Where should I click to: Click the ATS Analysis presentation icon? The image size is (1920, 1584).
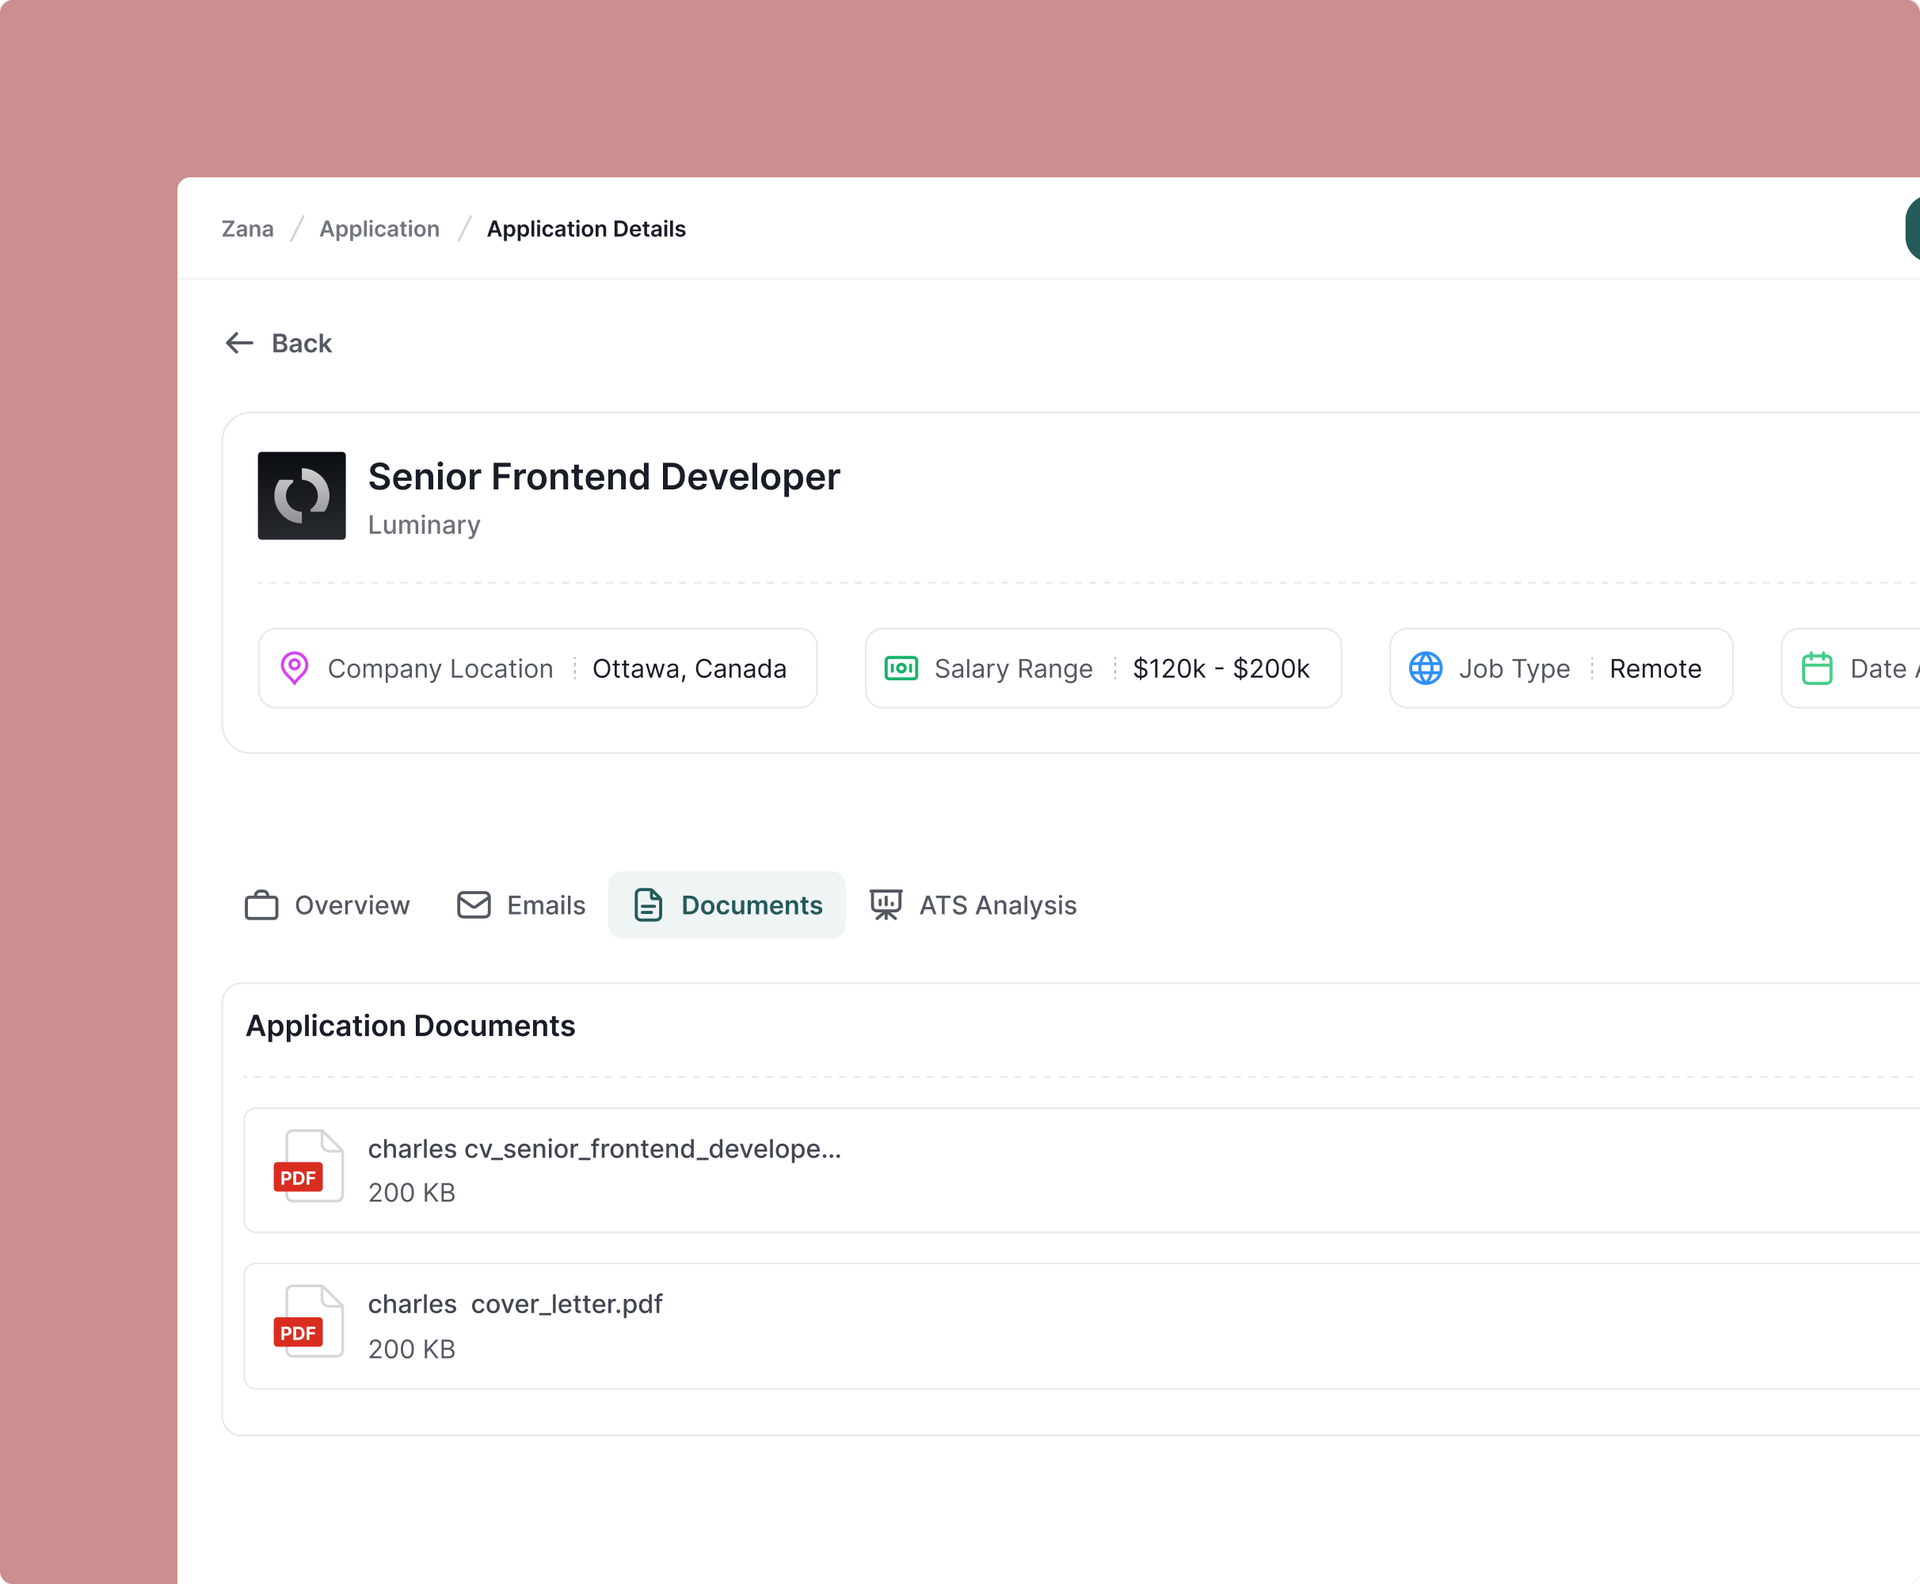(x=885, y=905)
